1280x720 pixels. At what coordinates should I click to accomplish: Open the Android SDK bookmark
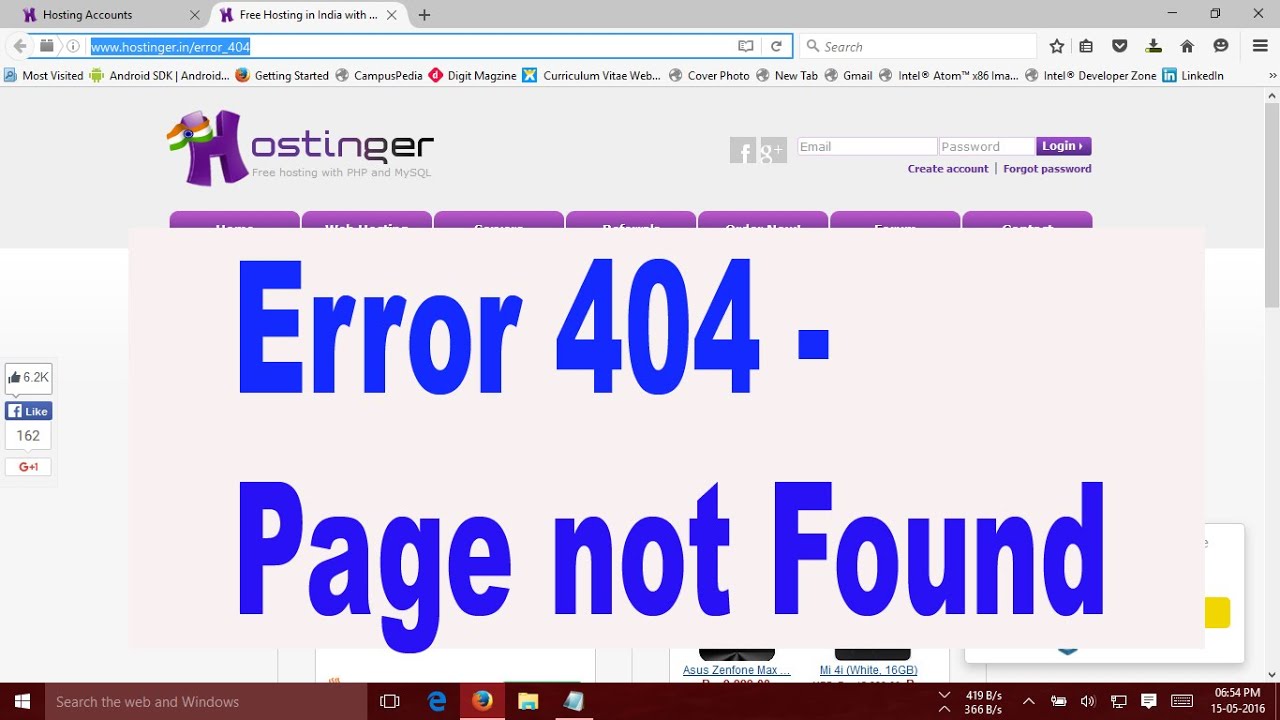click(x=160, y=75)
